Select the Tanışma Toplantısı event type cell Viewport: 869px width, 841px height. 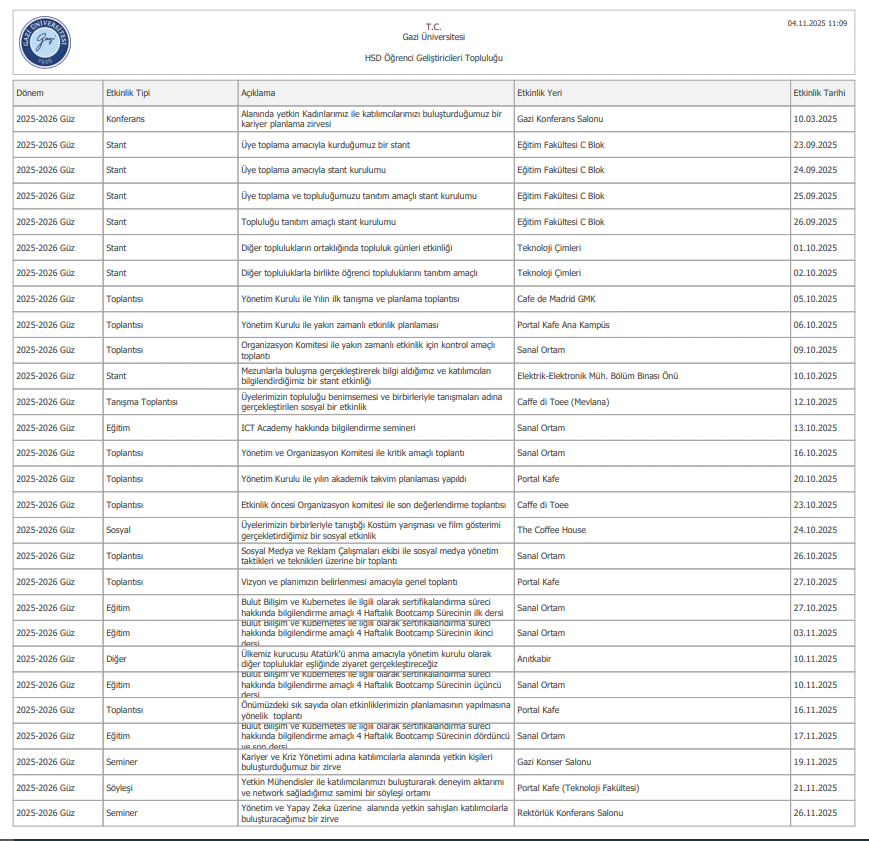[142, 402]
